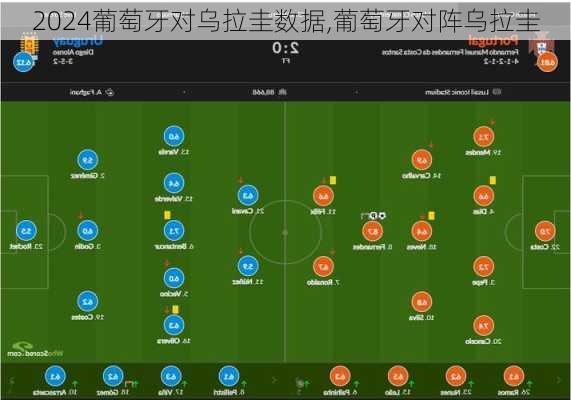Screen dimensions: 571x400
Task: Select goalkeeper Rochet's blue rating circle
Action: click(x=26, y=231)
